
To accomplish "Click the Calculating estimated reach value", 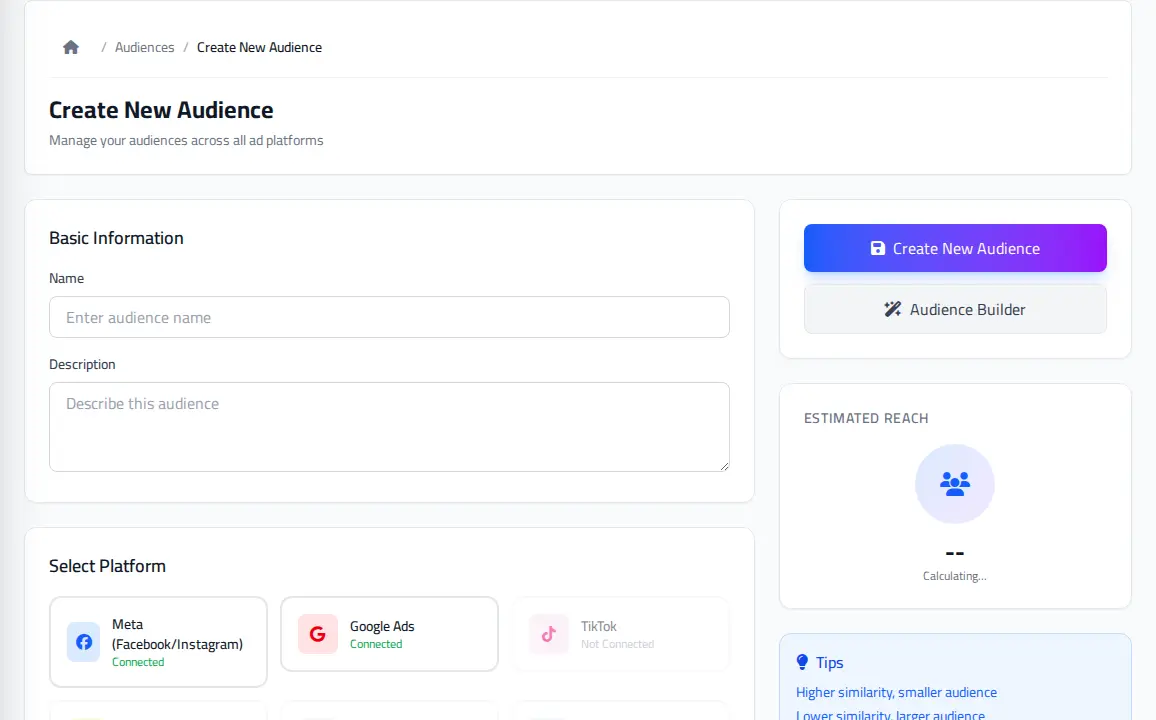I will [x=955, y=576].
